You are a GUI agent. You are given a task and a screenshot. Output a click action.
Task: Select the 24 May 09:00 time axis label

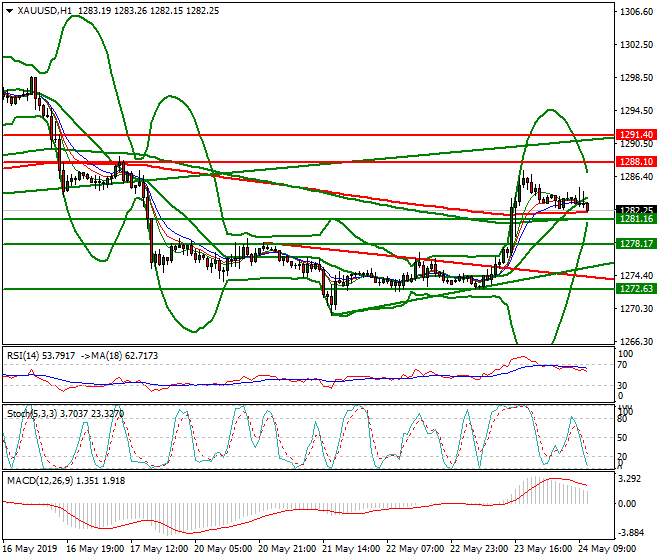[x=607, y=549]
